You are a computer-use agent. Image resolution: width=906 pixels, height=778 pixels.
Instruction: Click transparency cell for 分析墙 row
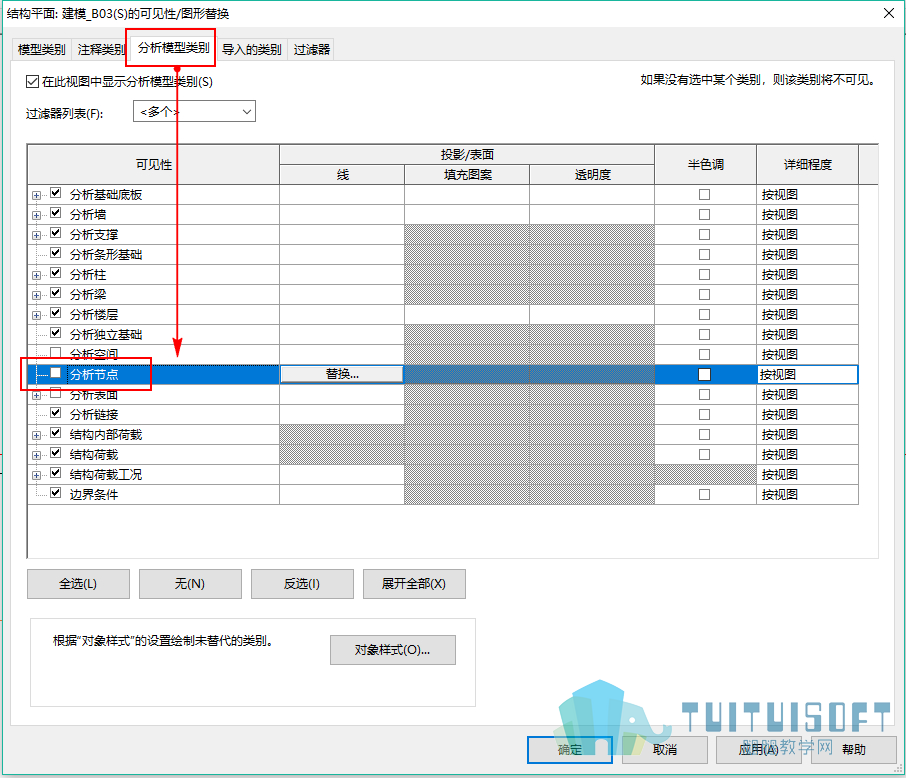tap(592, 214)
